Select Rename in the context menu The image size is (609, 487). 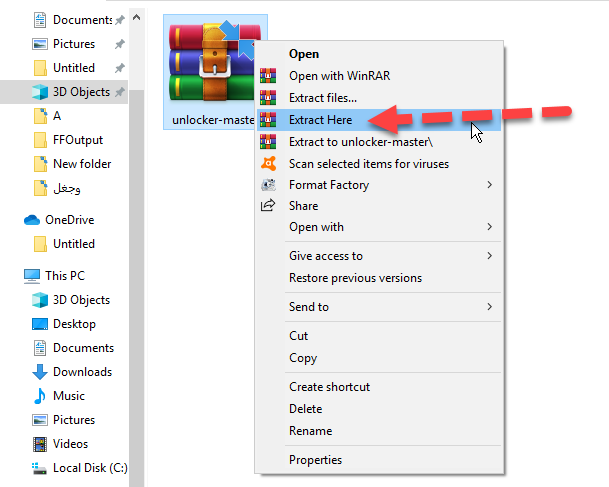click(x=309, y=431)
